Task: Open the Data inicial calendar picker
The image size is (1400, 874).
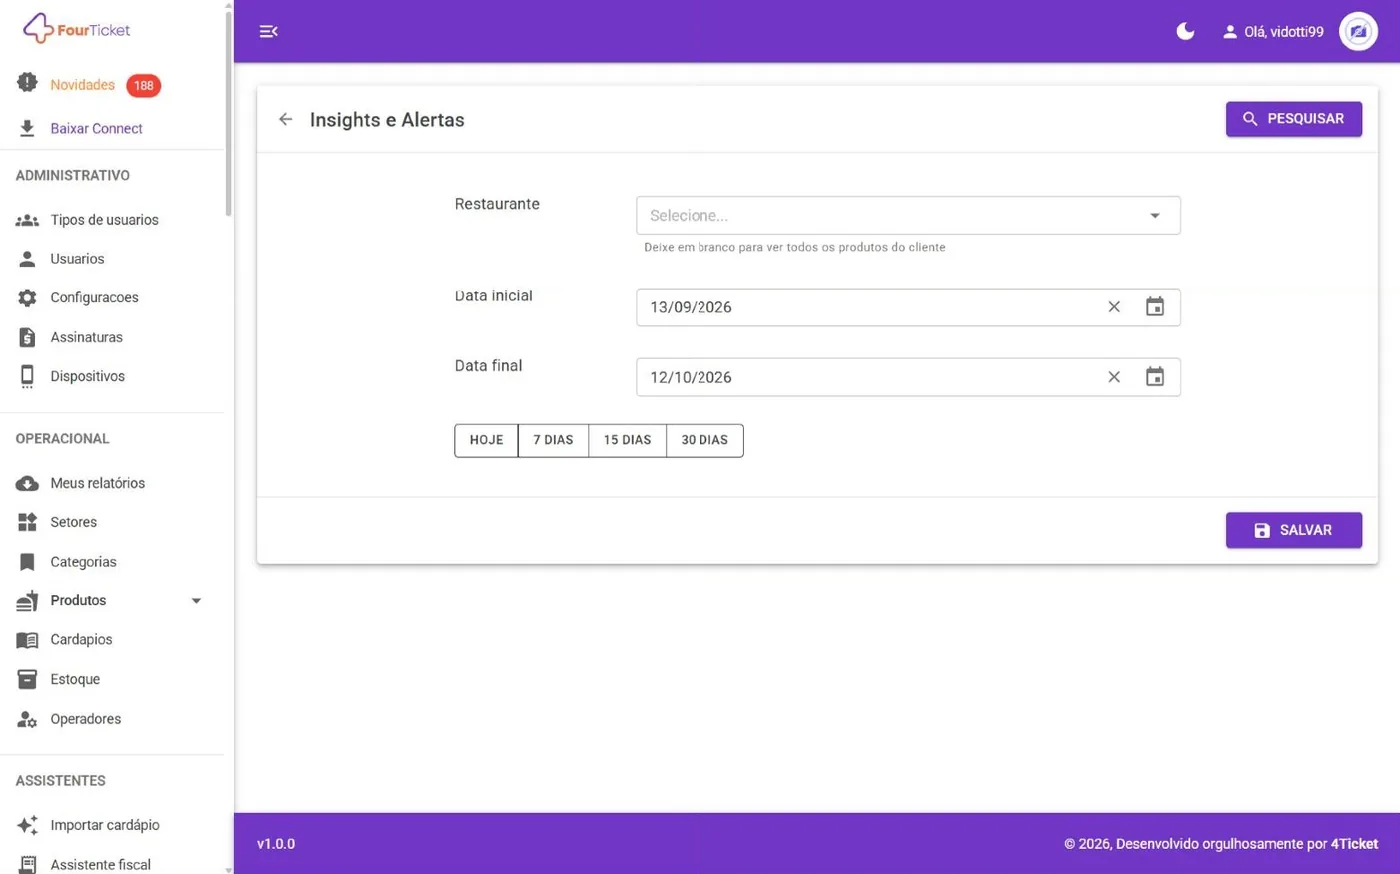Action: [x=1155, y=307]
